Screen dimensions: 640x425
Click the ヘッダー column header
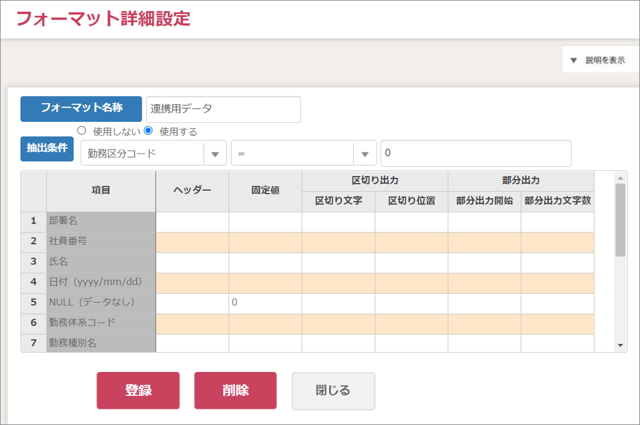click(x=192, y=191)
